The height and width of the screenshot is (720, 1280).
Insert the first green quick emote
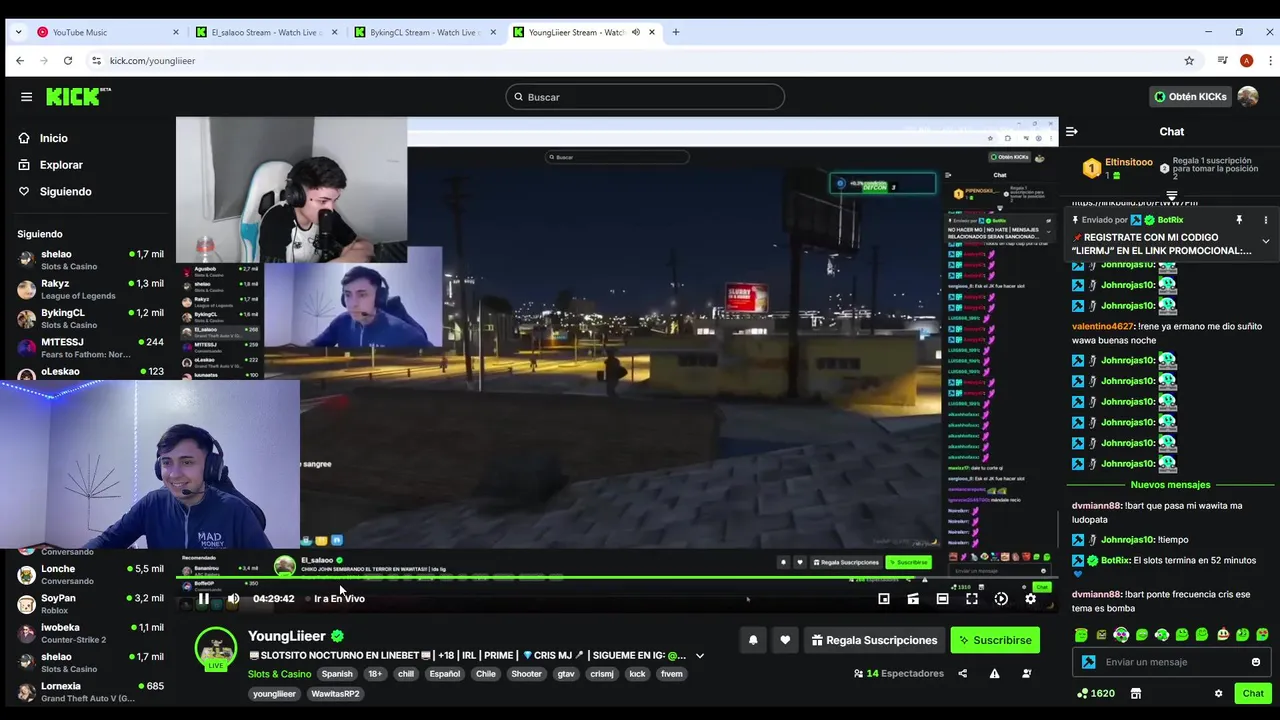(x=1081, y=635)
